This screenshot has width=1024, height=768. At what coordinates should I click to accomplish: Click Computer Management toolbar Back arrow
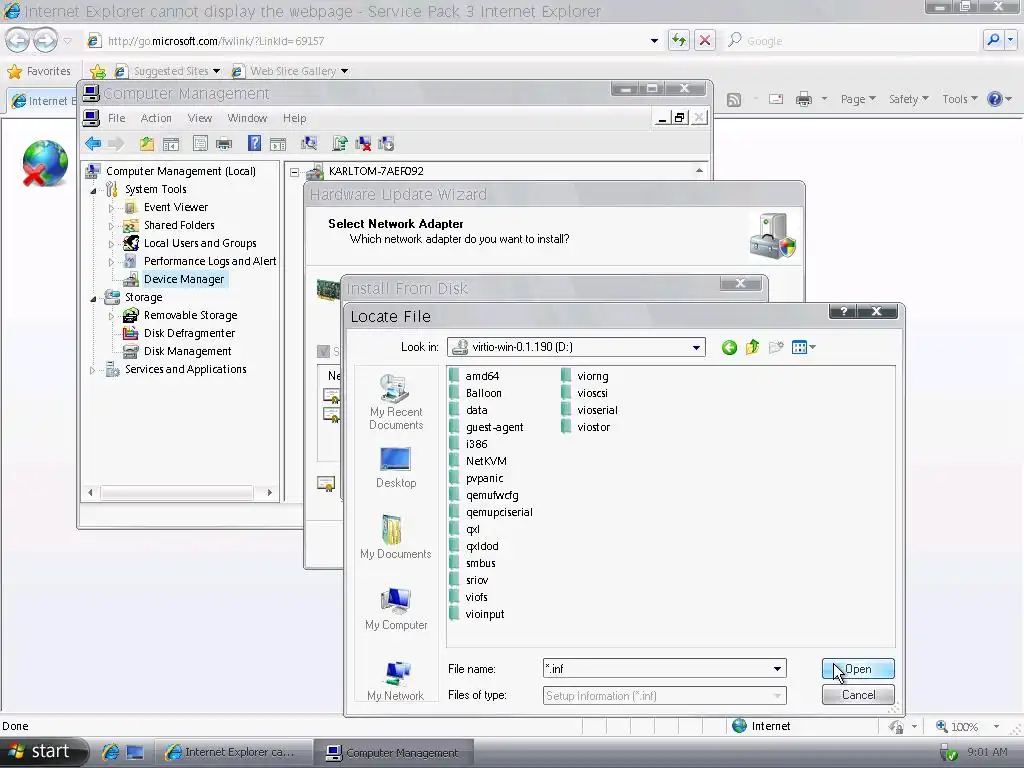[x=93, y=144]
